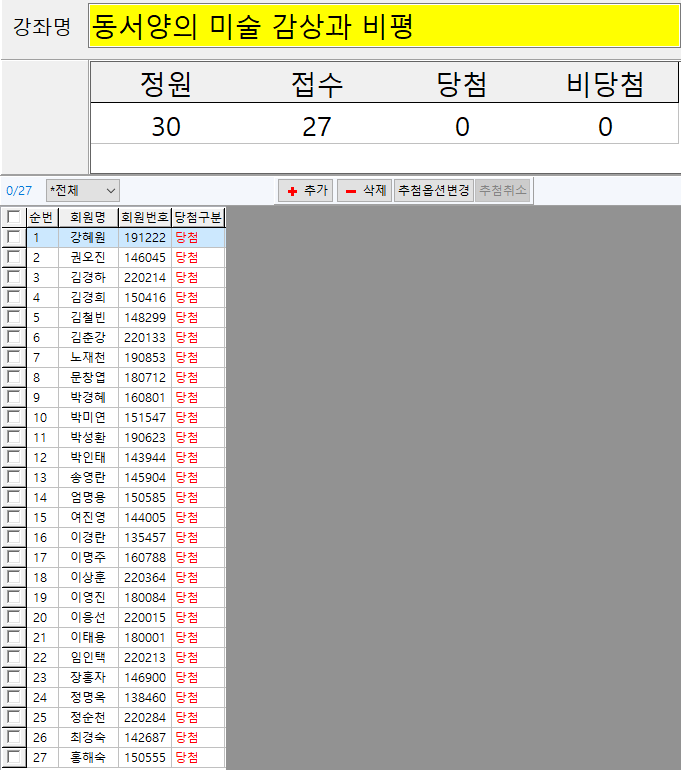Sort by 순번 column header
Viewport: 681px width, 770px height.
pyautogui.click(x=42, y=217)
